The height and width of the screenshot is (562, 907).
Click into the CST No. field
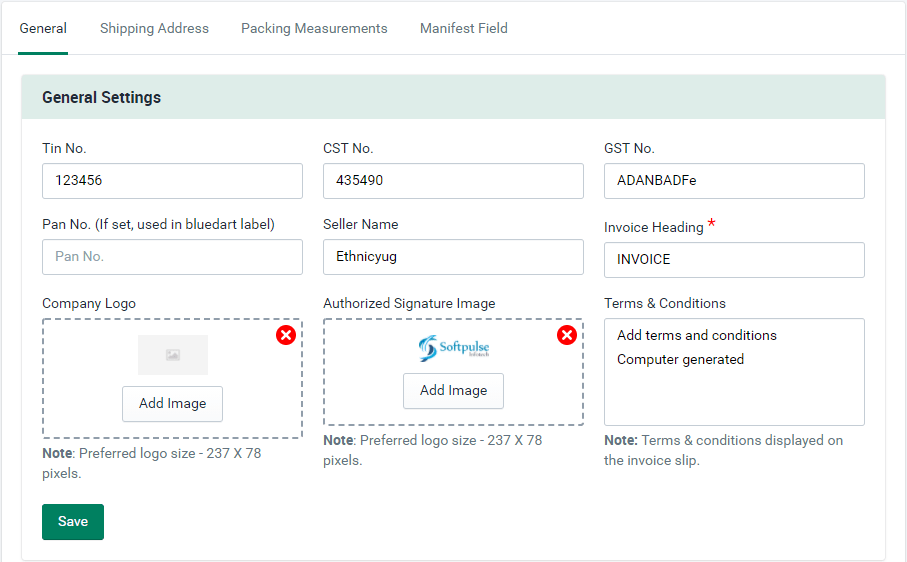pyautogui.click(x=453, y=181)
